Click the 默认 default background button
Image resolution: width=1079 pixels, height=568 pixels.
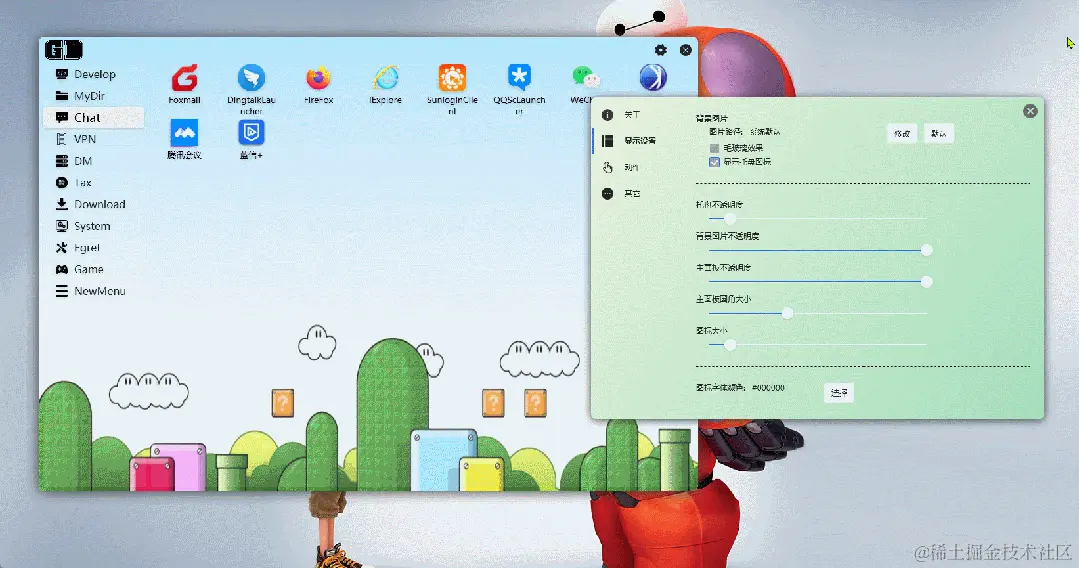939,134
